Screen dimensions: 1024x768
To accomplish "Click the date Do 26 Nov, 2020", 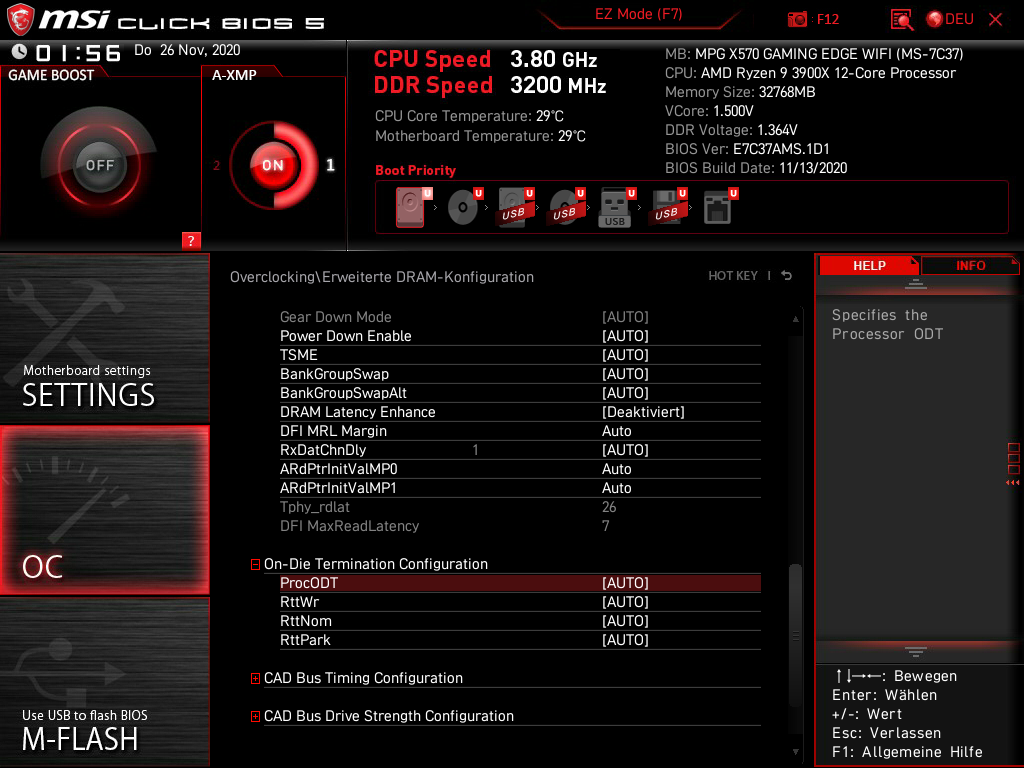I will click(187, 50).
